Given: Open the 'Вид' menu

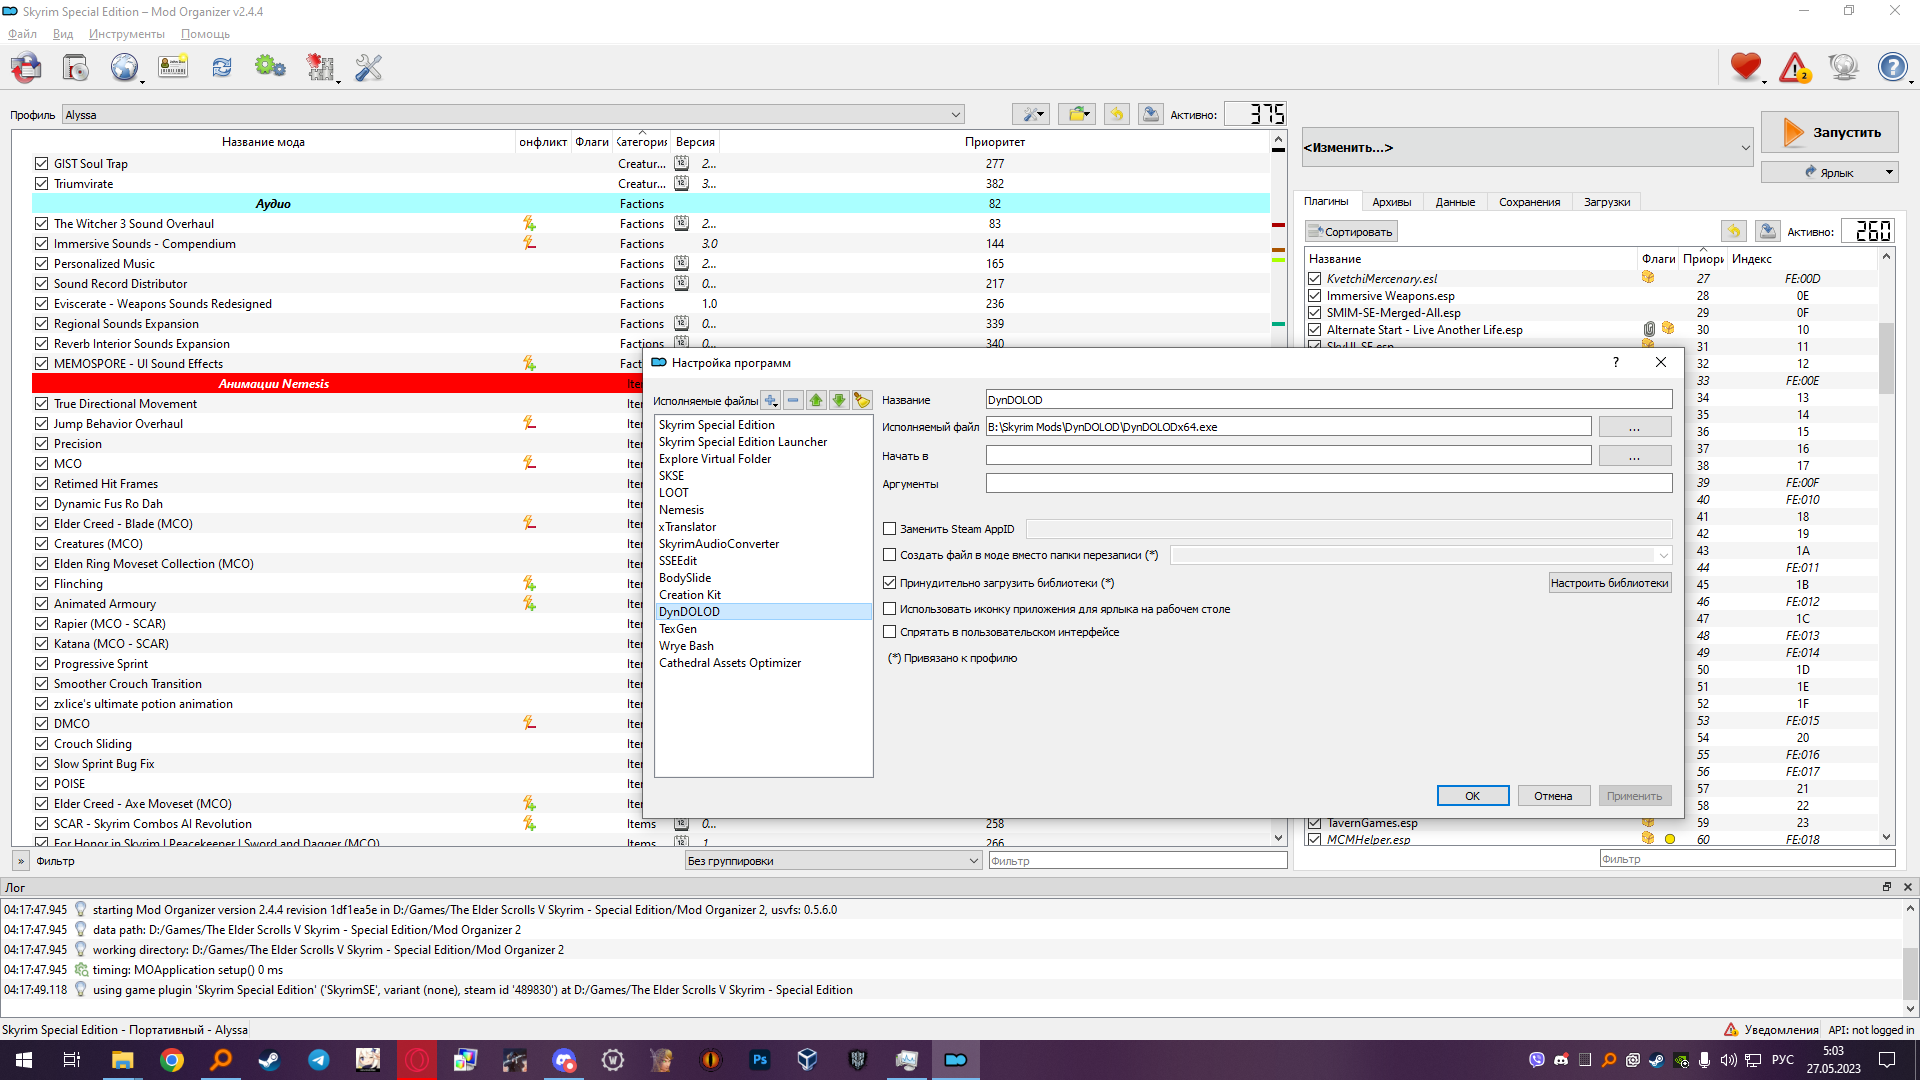Looking at the screenshot, I should pos(63,34).
